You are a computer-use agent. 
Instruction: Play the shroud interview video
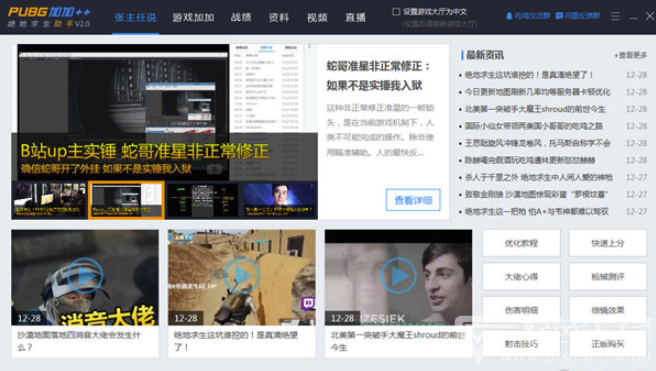tap(398, 276)
